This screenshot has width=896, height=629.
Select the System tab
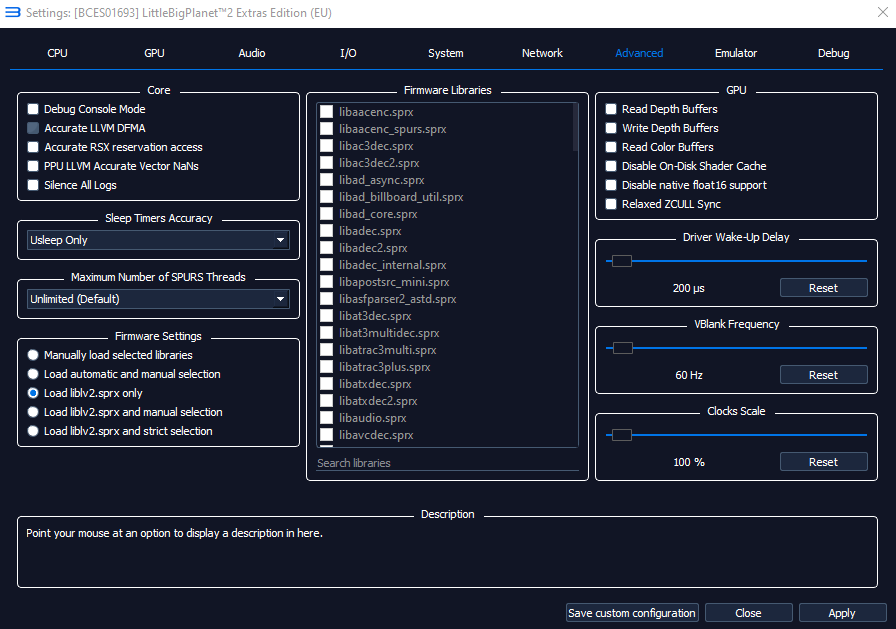pyautogui.click(x=445, y=53)
